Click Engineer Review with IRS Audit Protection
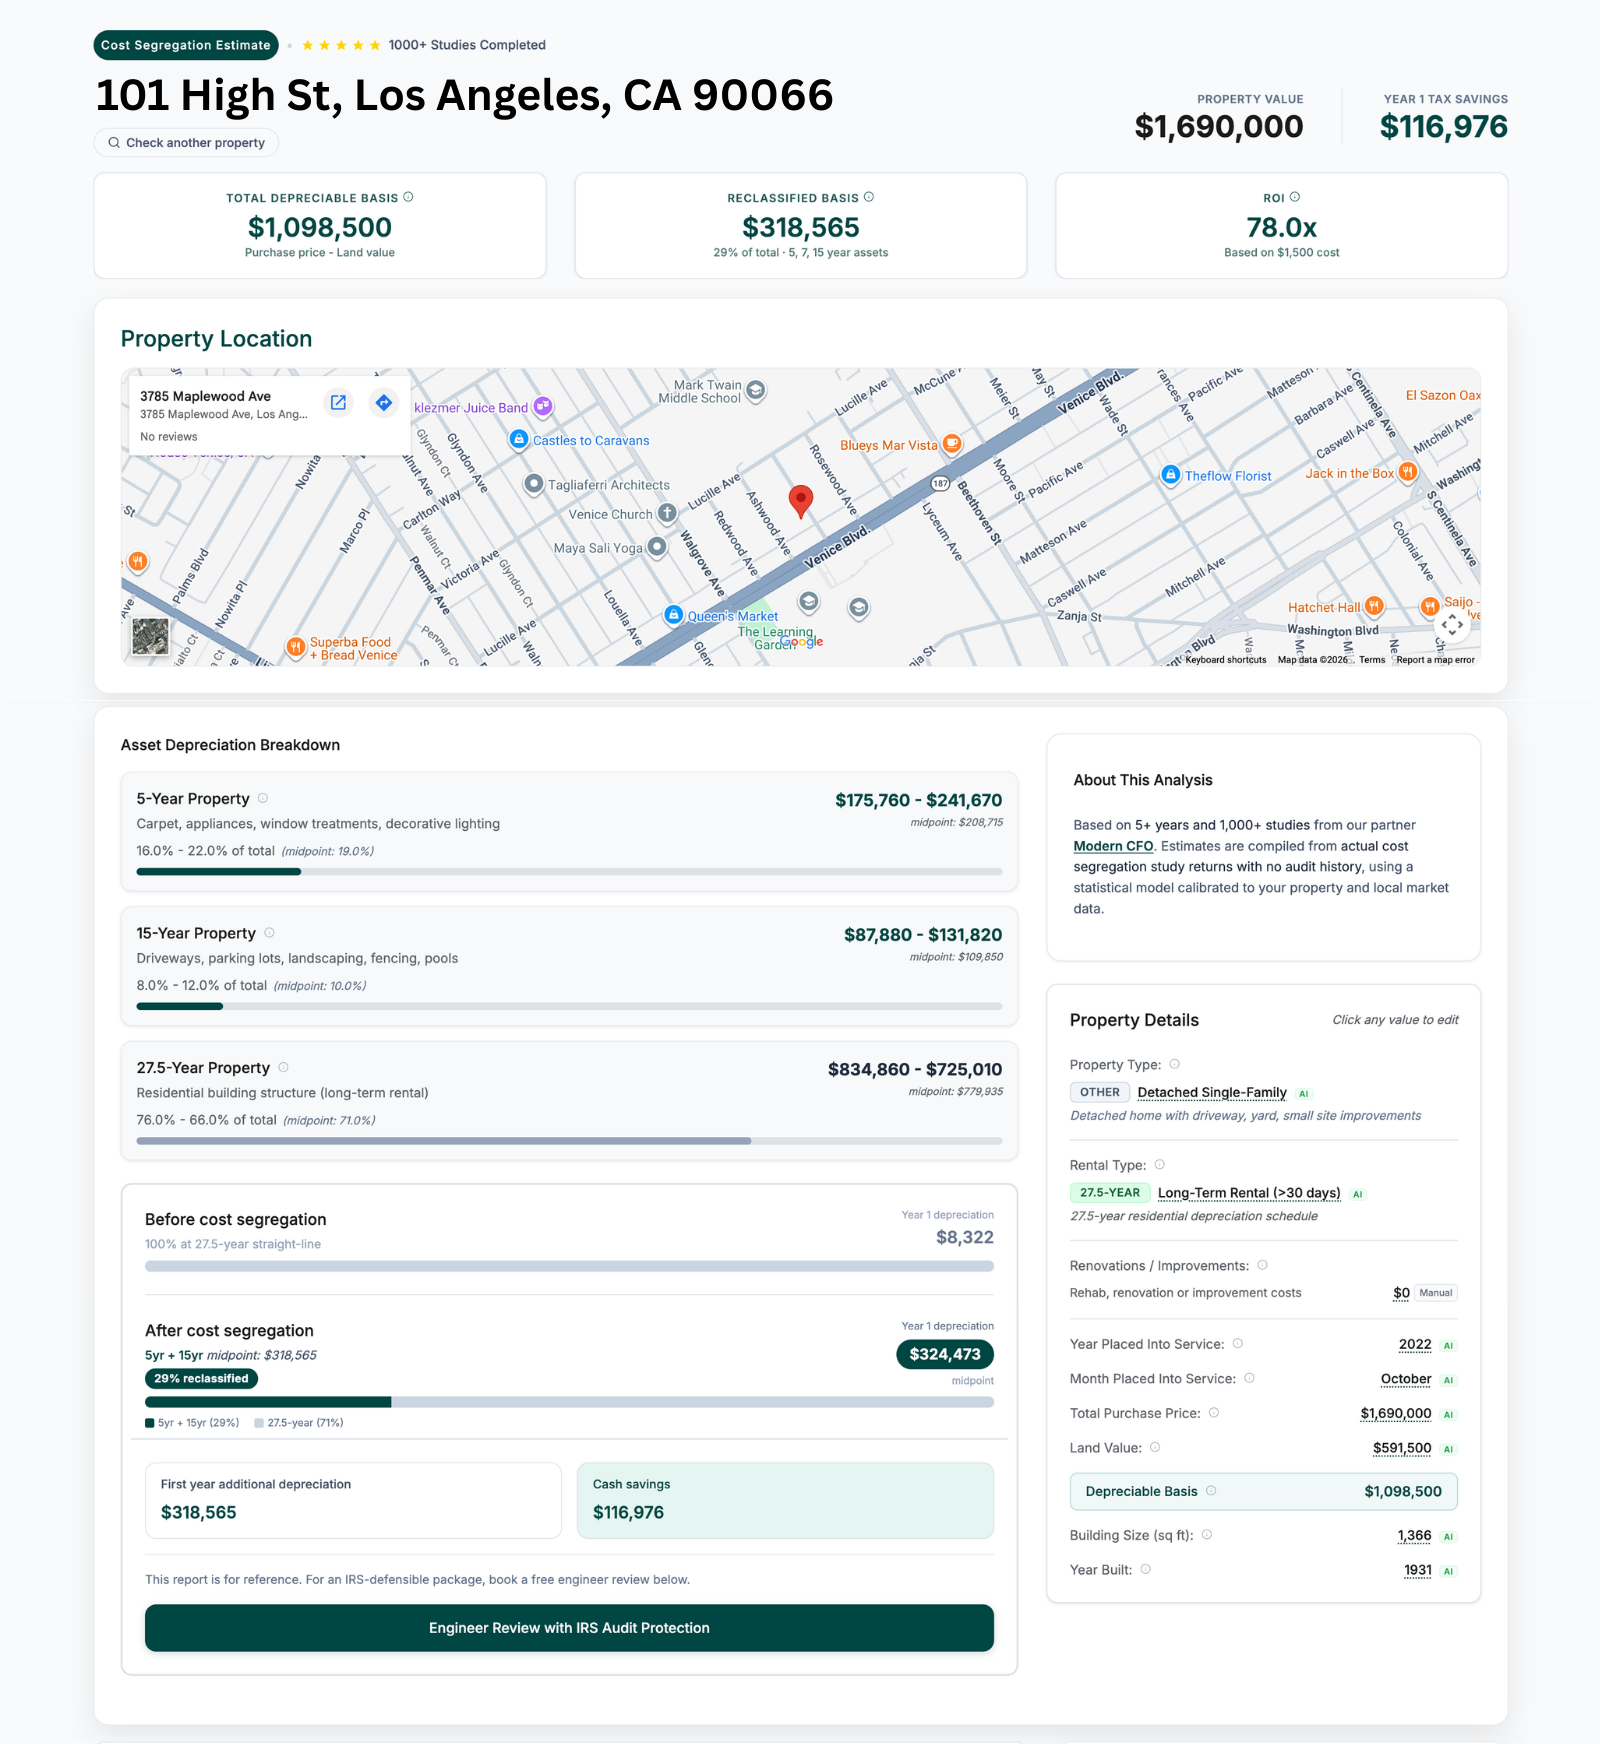 pos(569,1628)
